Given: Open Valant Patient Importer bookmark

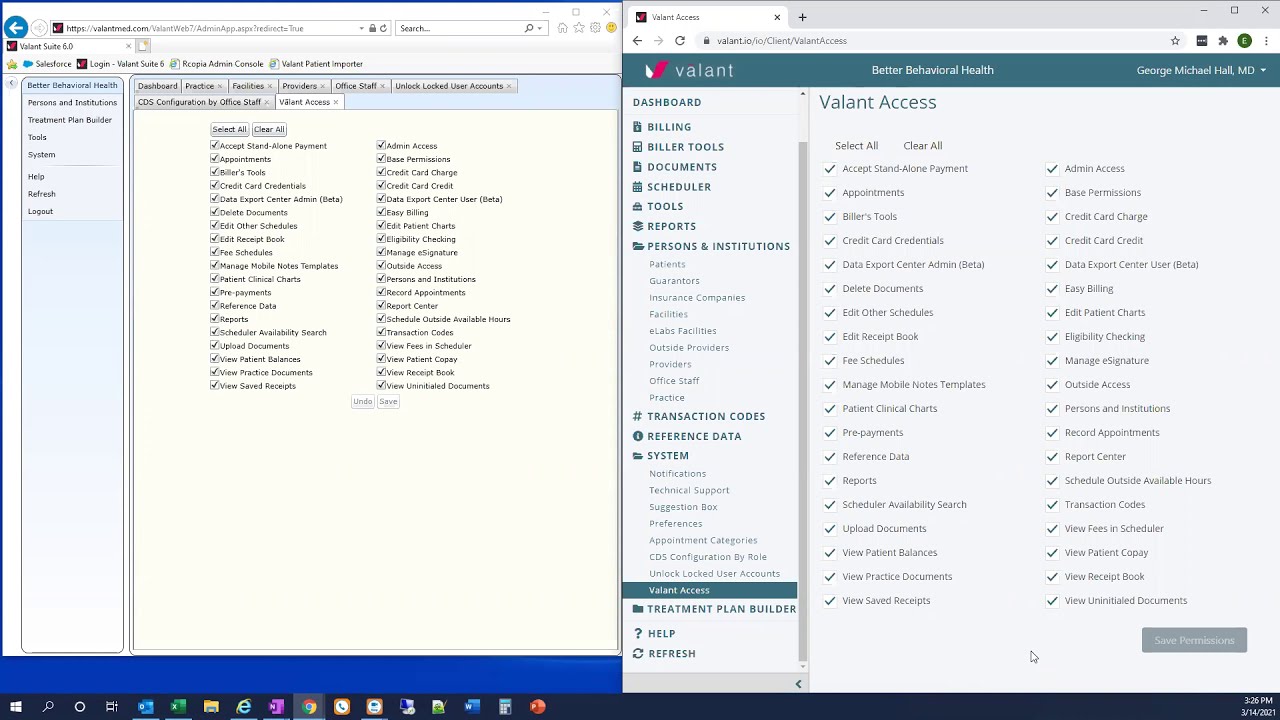Looking at the screenshot, I should pyautogui.click(x=316, y=64).
